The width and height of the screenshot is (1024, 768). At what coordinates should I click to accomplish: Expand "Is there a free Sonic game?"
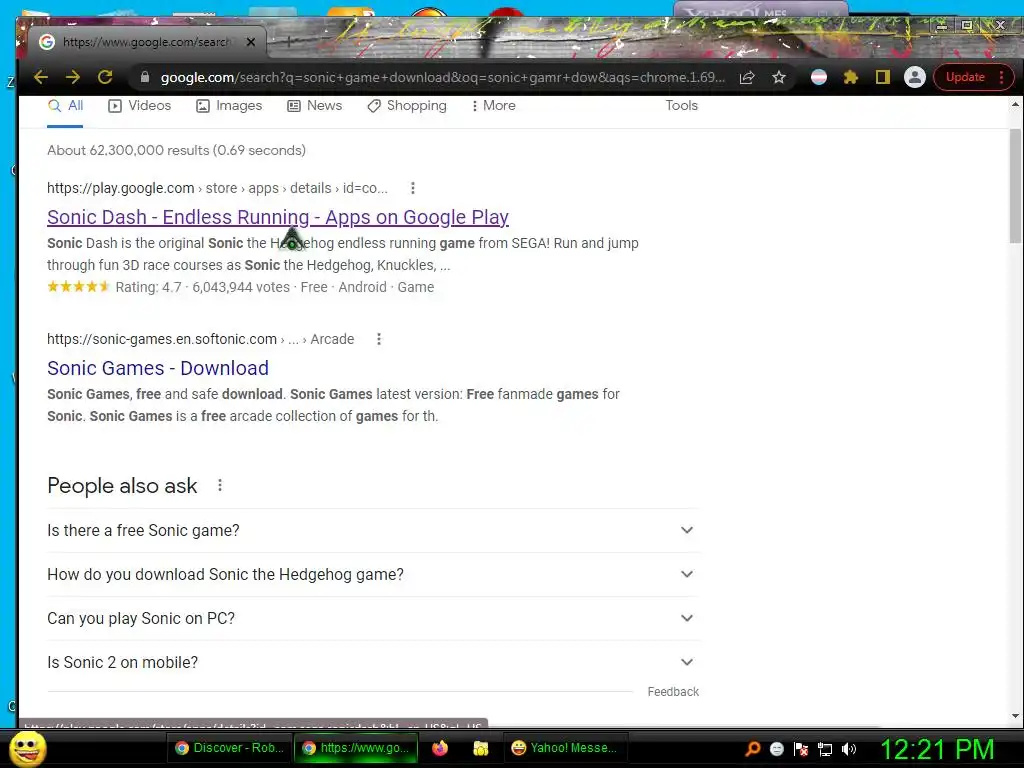click(x=373, y=530)
